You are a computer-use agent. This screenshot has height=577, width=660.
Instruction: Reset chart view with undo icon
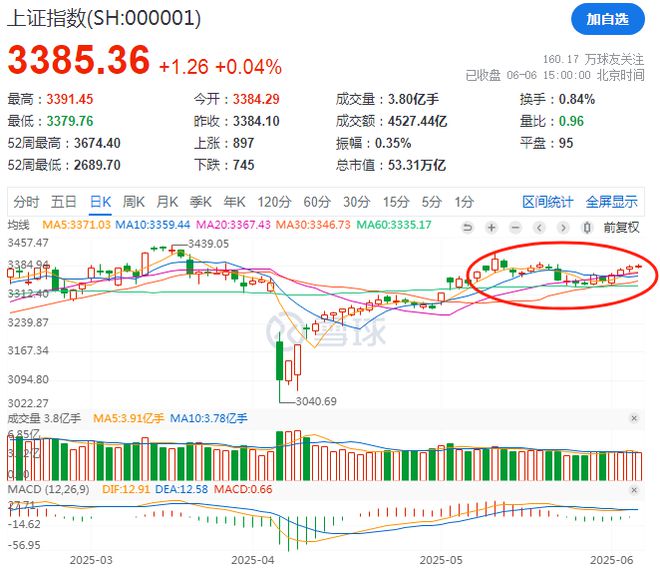point(468,228)
